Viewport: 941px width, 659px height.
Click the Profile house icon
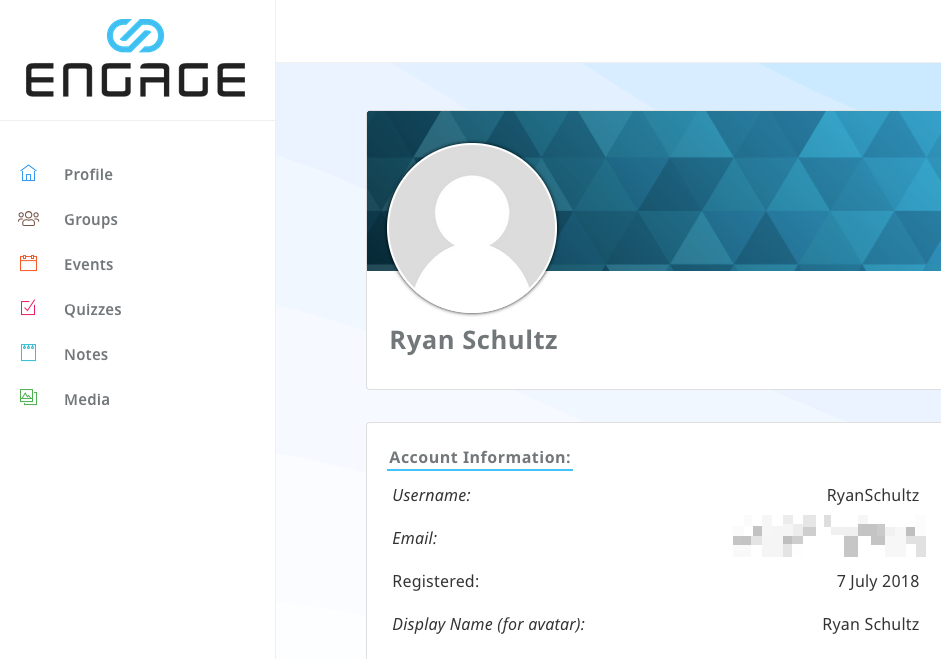tap(28, 174)
